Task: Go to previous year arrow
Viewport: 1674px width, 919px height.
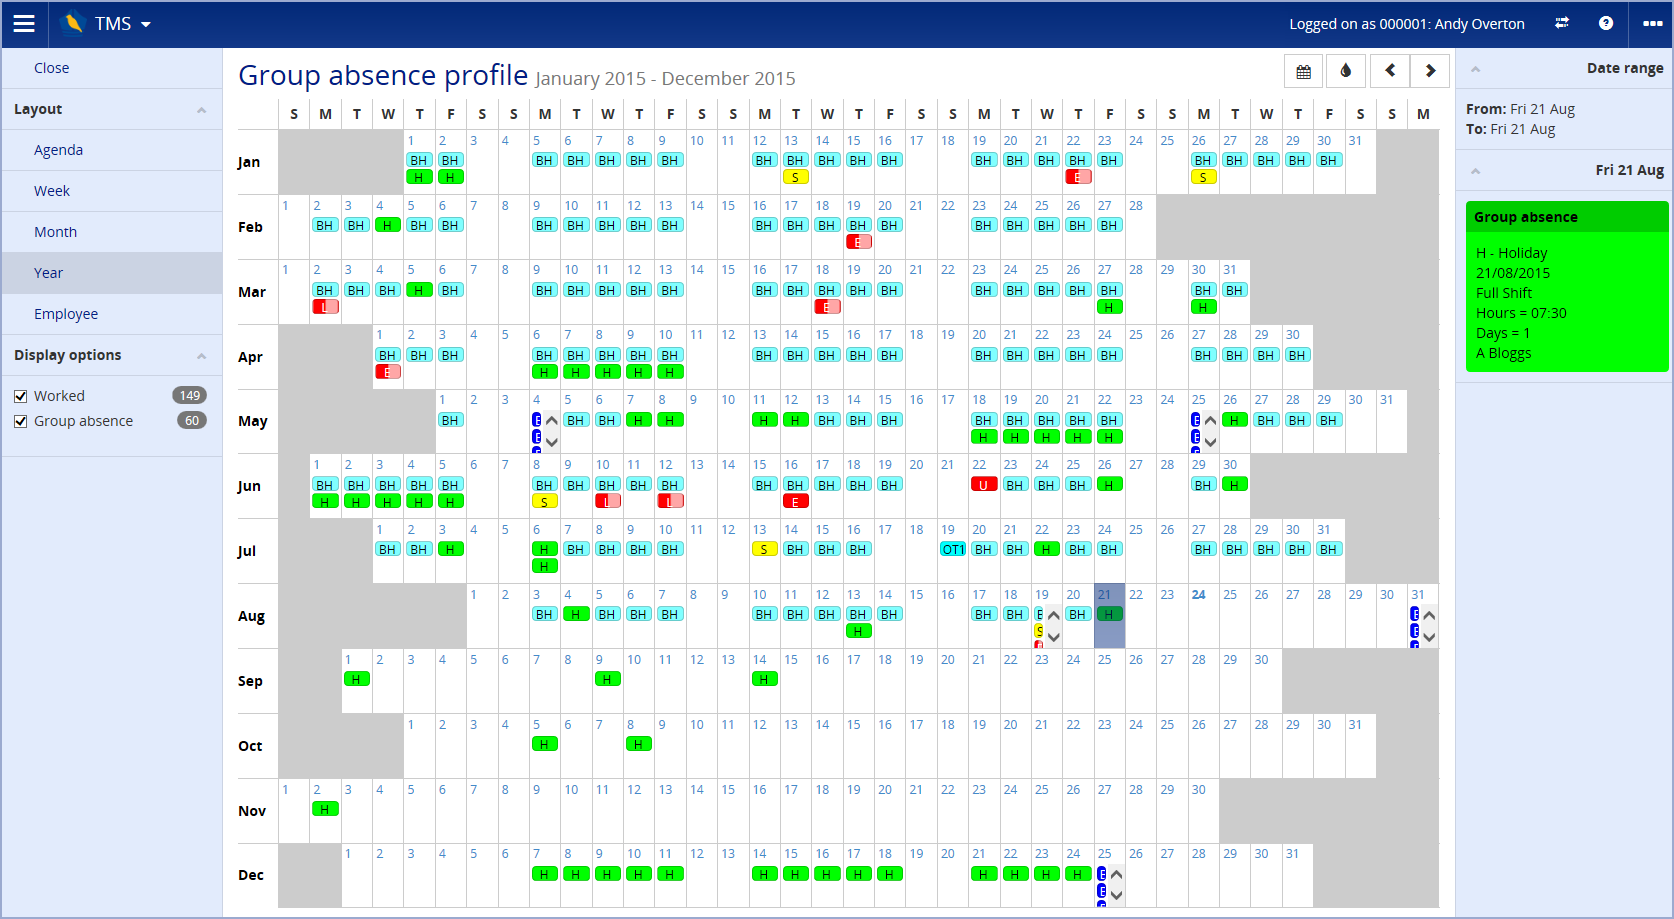Action: pos(1390,71)
